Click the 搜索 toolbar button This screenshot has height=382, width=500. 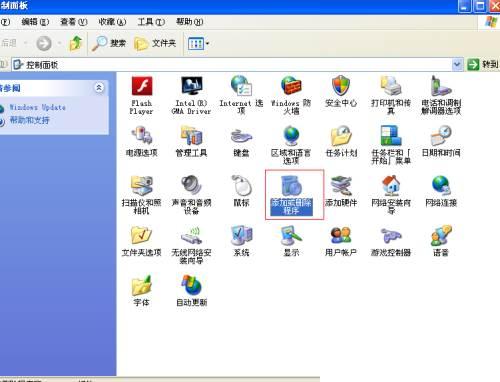coord(109,43)
